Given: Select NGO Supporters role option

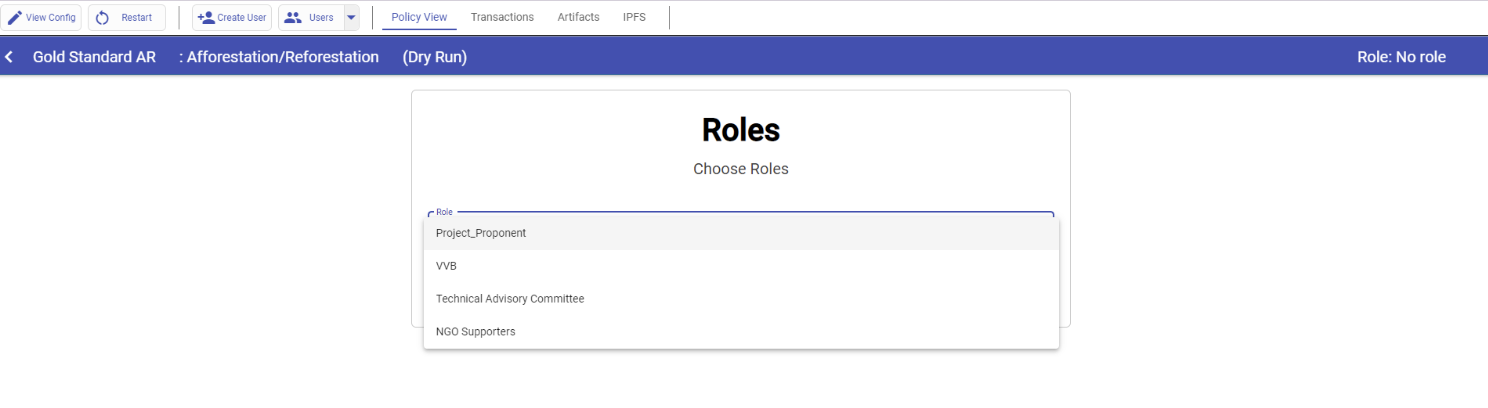Looking at the screenshot, I should click(476, 331).
